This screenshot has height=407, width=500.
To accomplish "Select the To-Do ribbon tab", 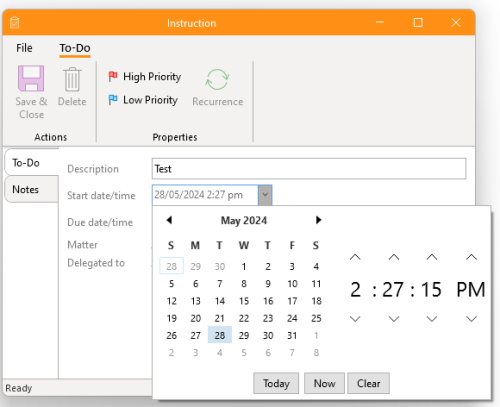I will click(75, 48).
